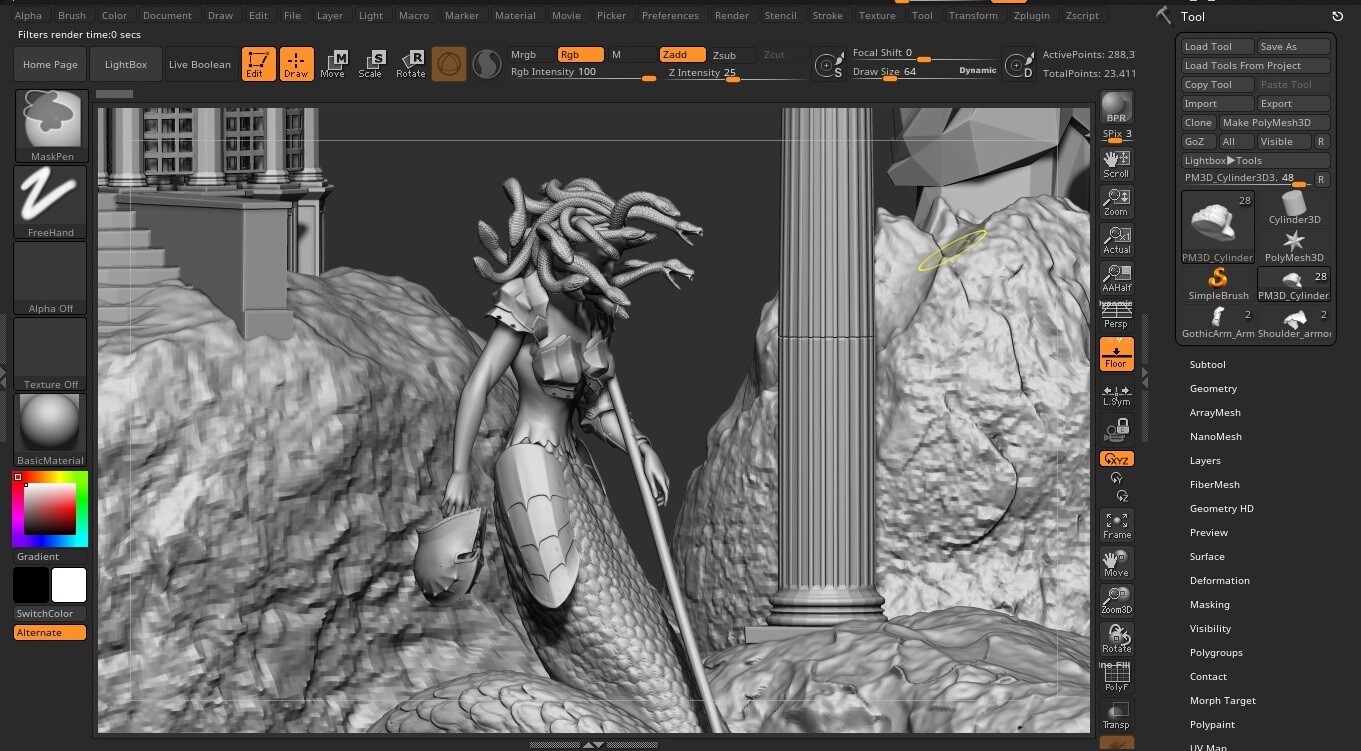Select the SimpleBrush tool thumbnail
Screen dimensions: 1361x751
(1217, 281)
